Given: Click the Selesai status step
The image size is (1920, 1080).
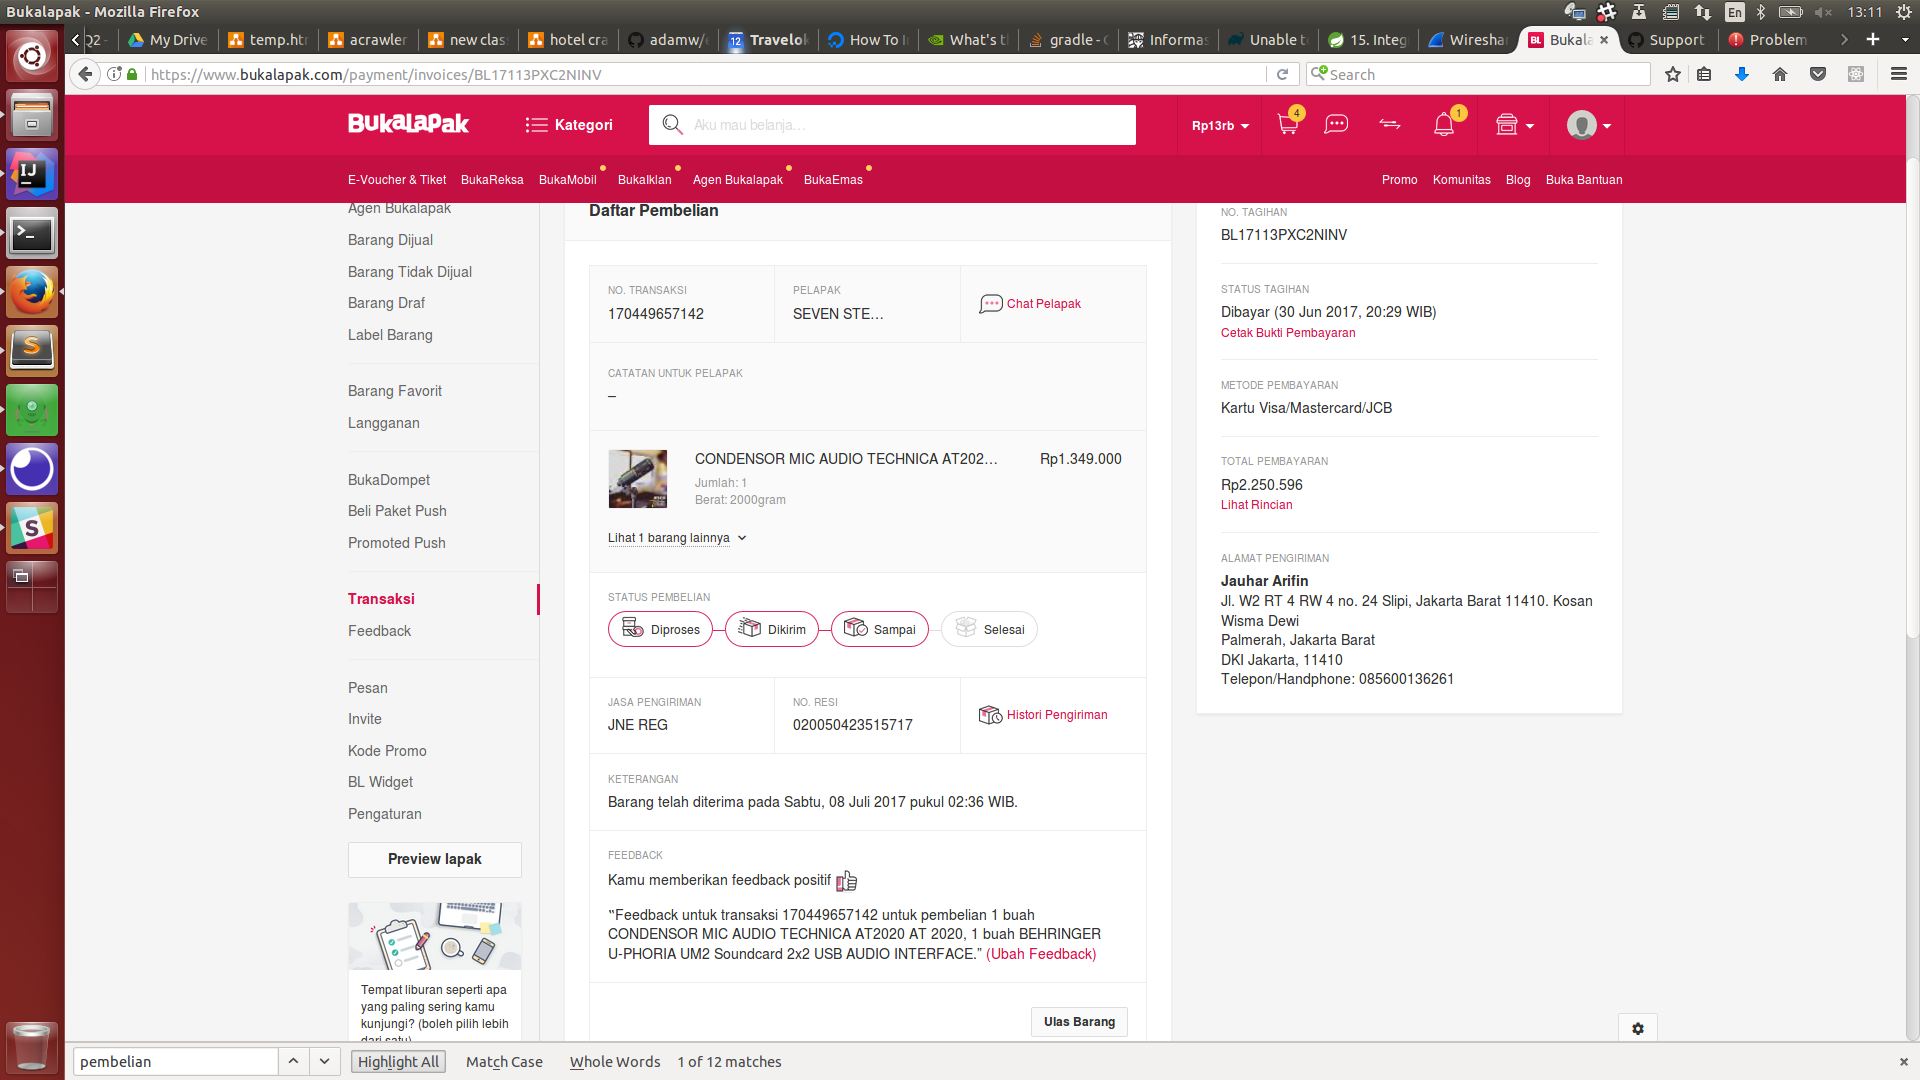Looking at the screenshot, I should pos(989,630).
